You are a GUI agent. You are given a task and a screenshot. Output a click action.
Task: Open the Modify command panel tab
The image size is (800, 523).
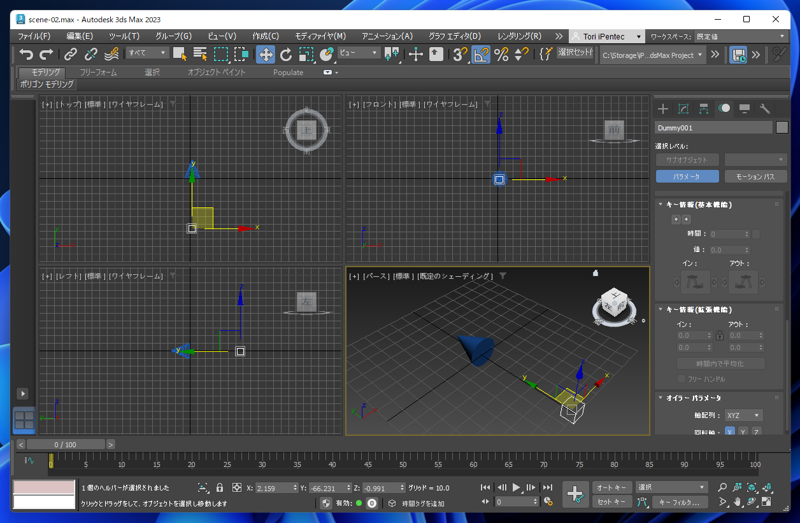pos(683,109)
